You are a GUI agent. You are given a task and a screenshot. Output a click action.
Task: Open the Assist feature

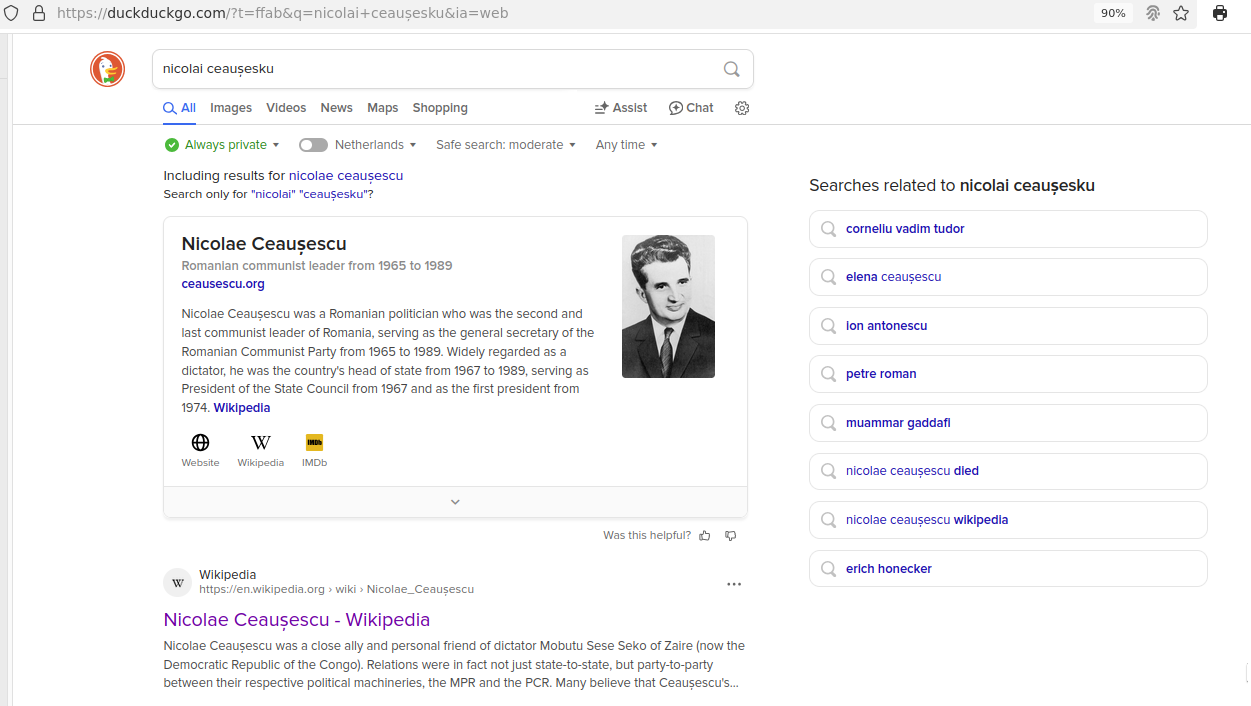621,108
